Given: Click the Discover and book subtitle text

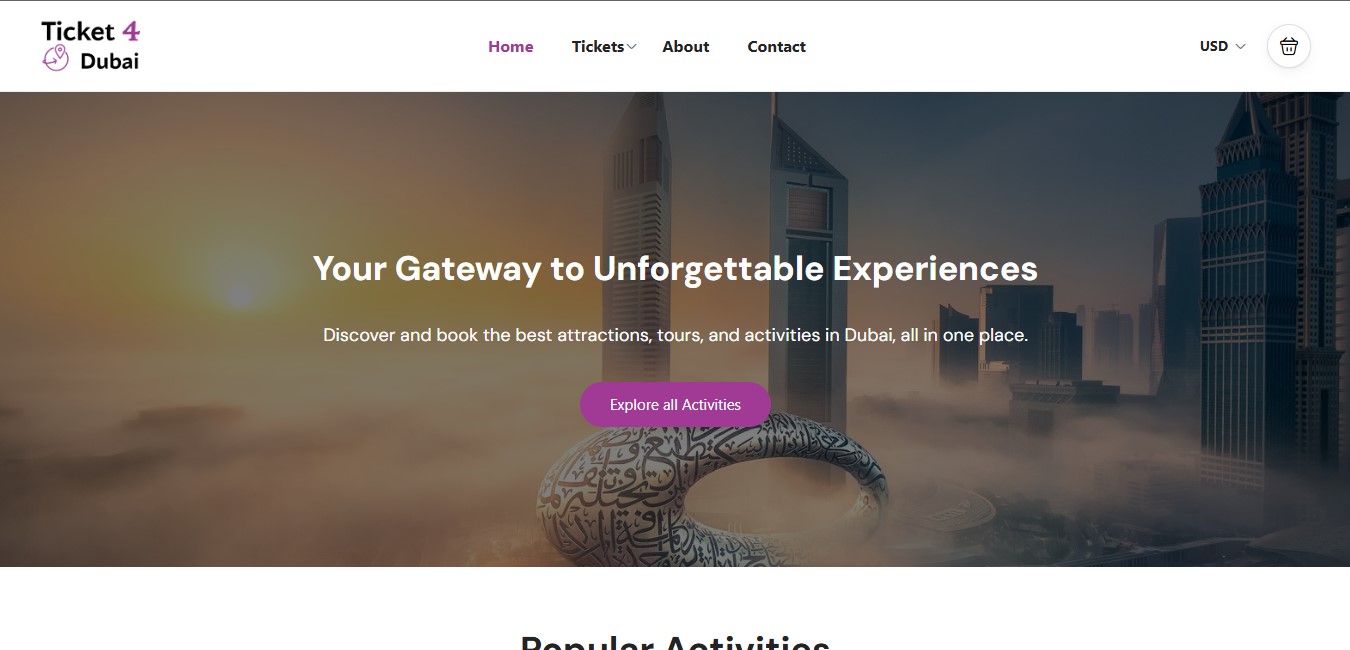Looking at the screenshot, I should pos(675,335).
